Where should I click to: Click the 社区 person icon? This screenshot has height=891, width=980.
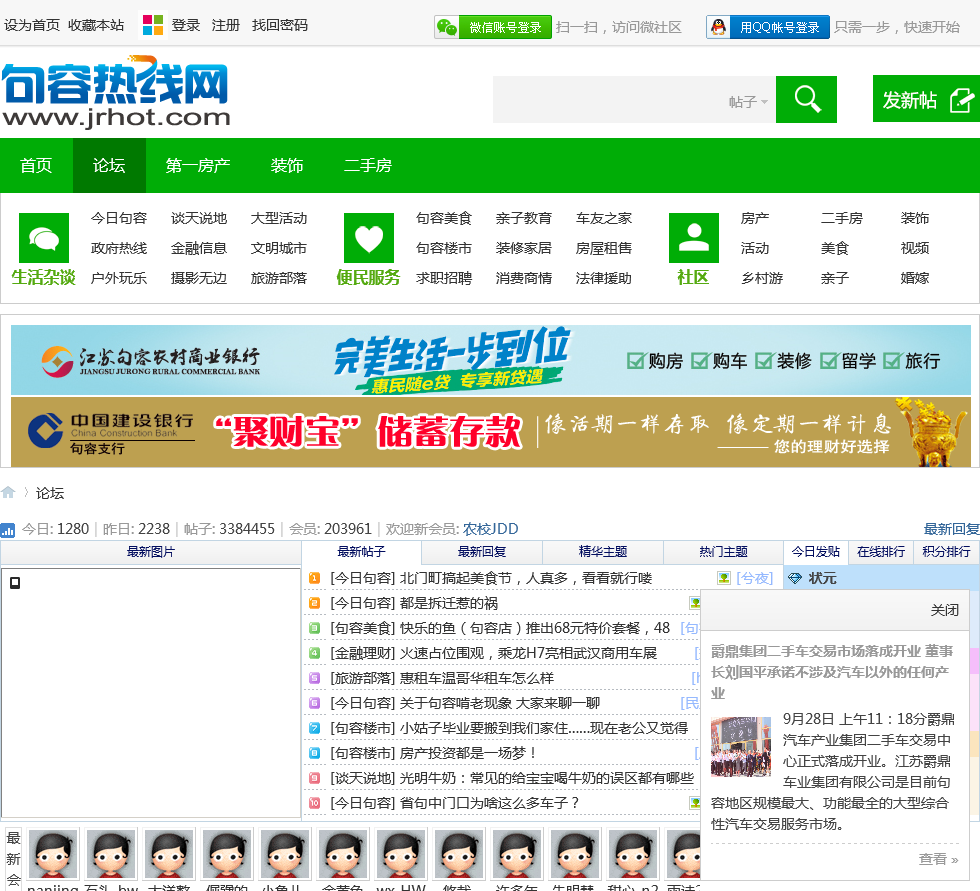coord(694,238)
